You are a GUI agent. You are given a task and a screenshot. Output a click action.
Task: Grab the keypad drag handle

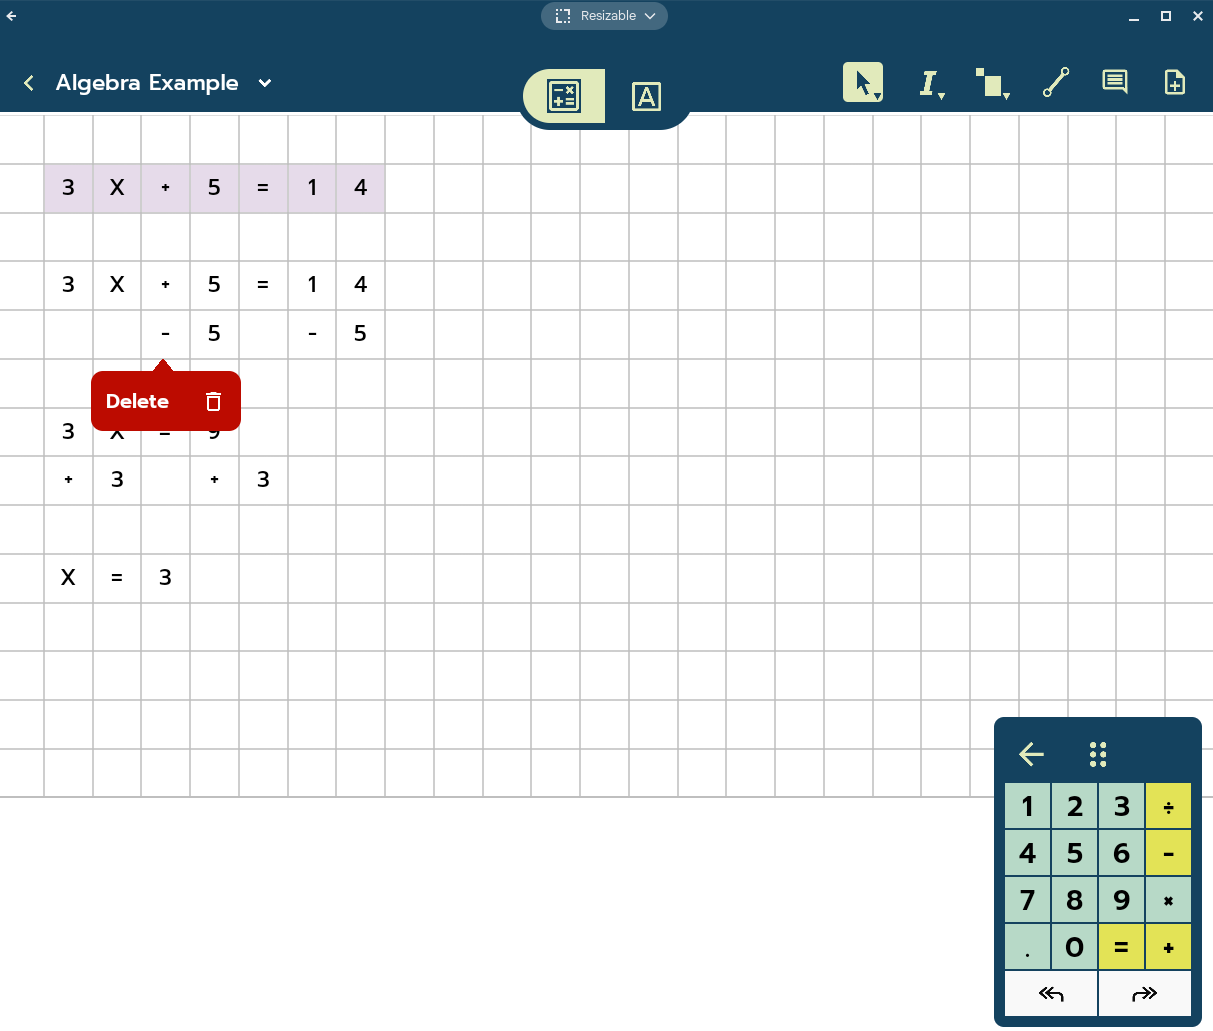point(1098,754)
